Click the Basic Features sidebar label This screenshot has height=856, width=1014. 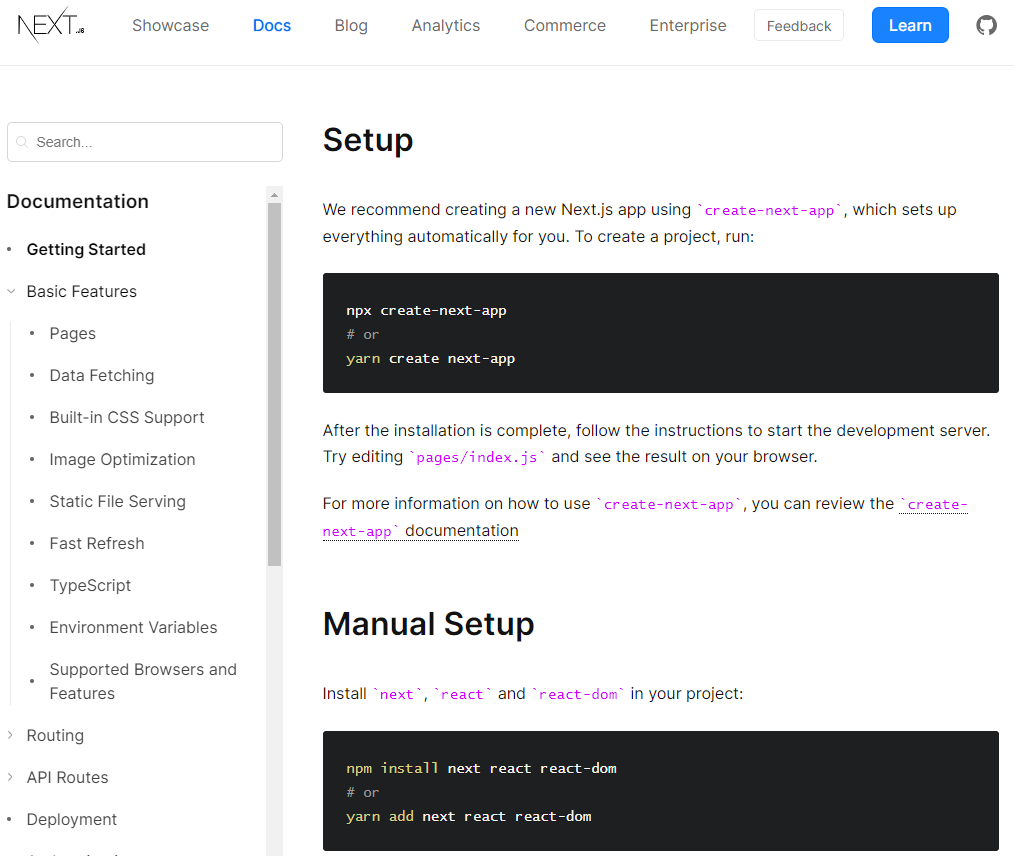(x=81, y=292)
